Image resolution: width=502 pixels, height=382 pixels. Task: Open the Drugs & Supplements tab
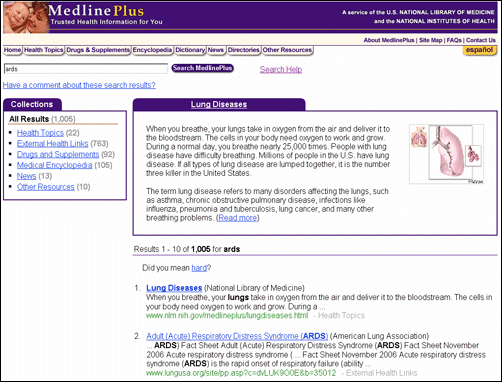click(x=98, y=50)
